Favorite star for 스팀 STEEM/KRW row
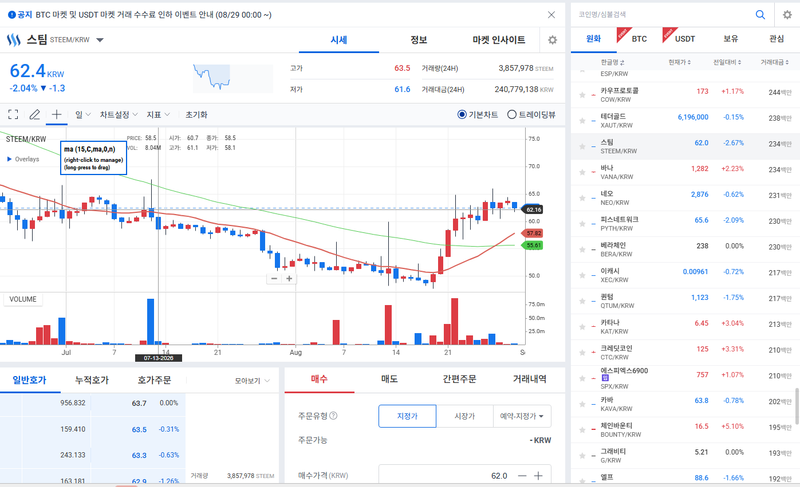The image size is (800, 487). click(x=582, y=146)
